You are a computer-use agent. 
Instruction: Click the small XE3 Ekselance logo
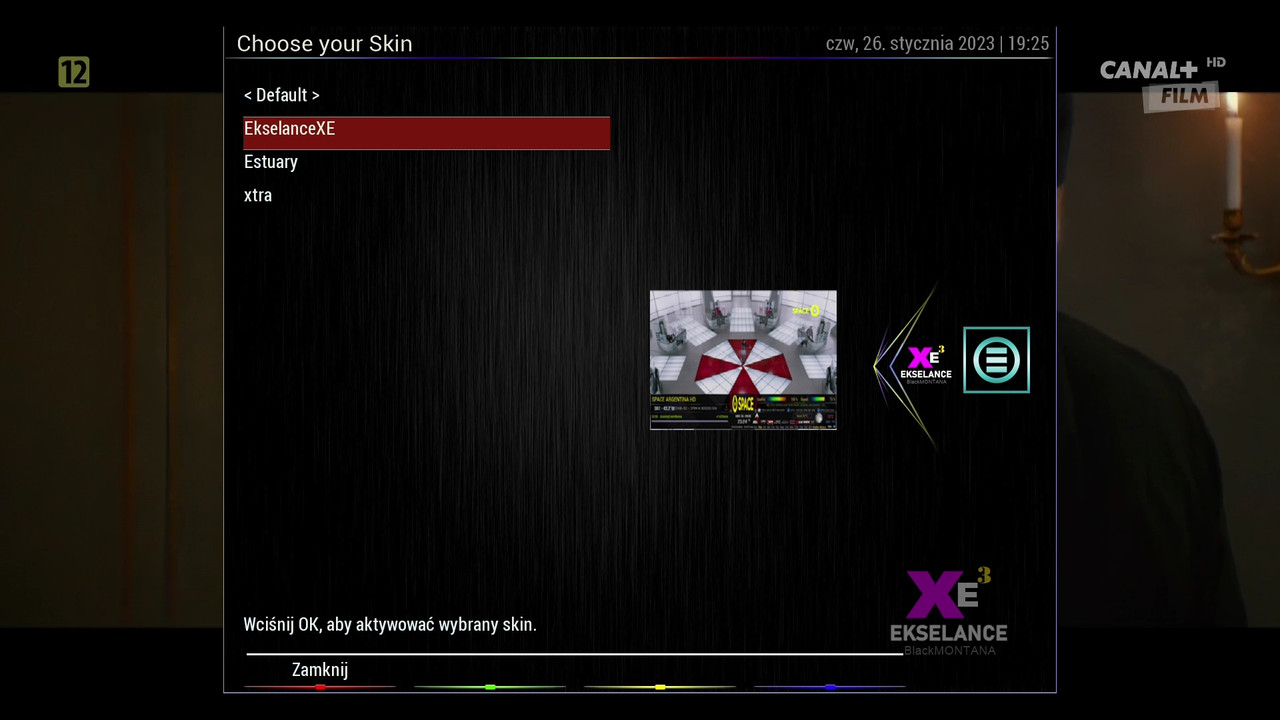coord(926,365)
